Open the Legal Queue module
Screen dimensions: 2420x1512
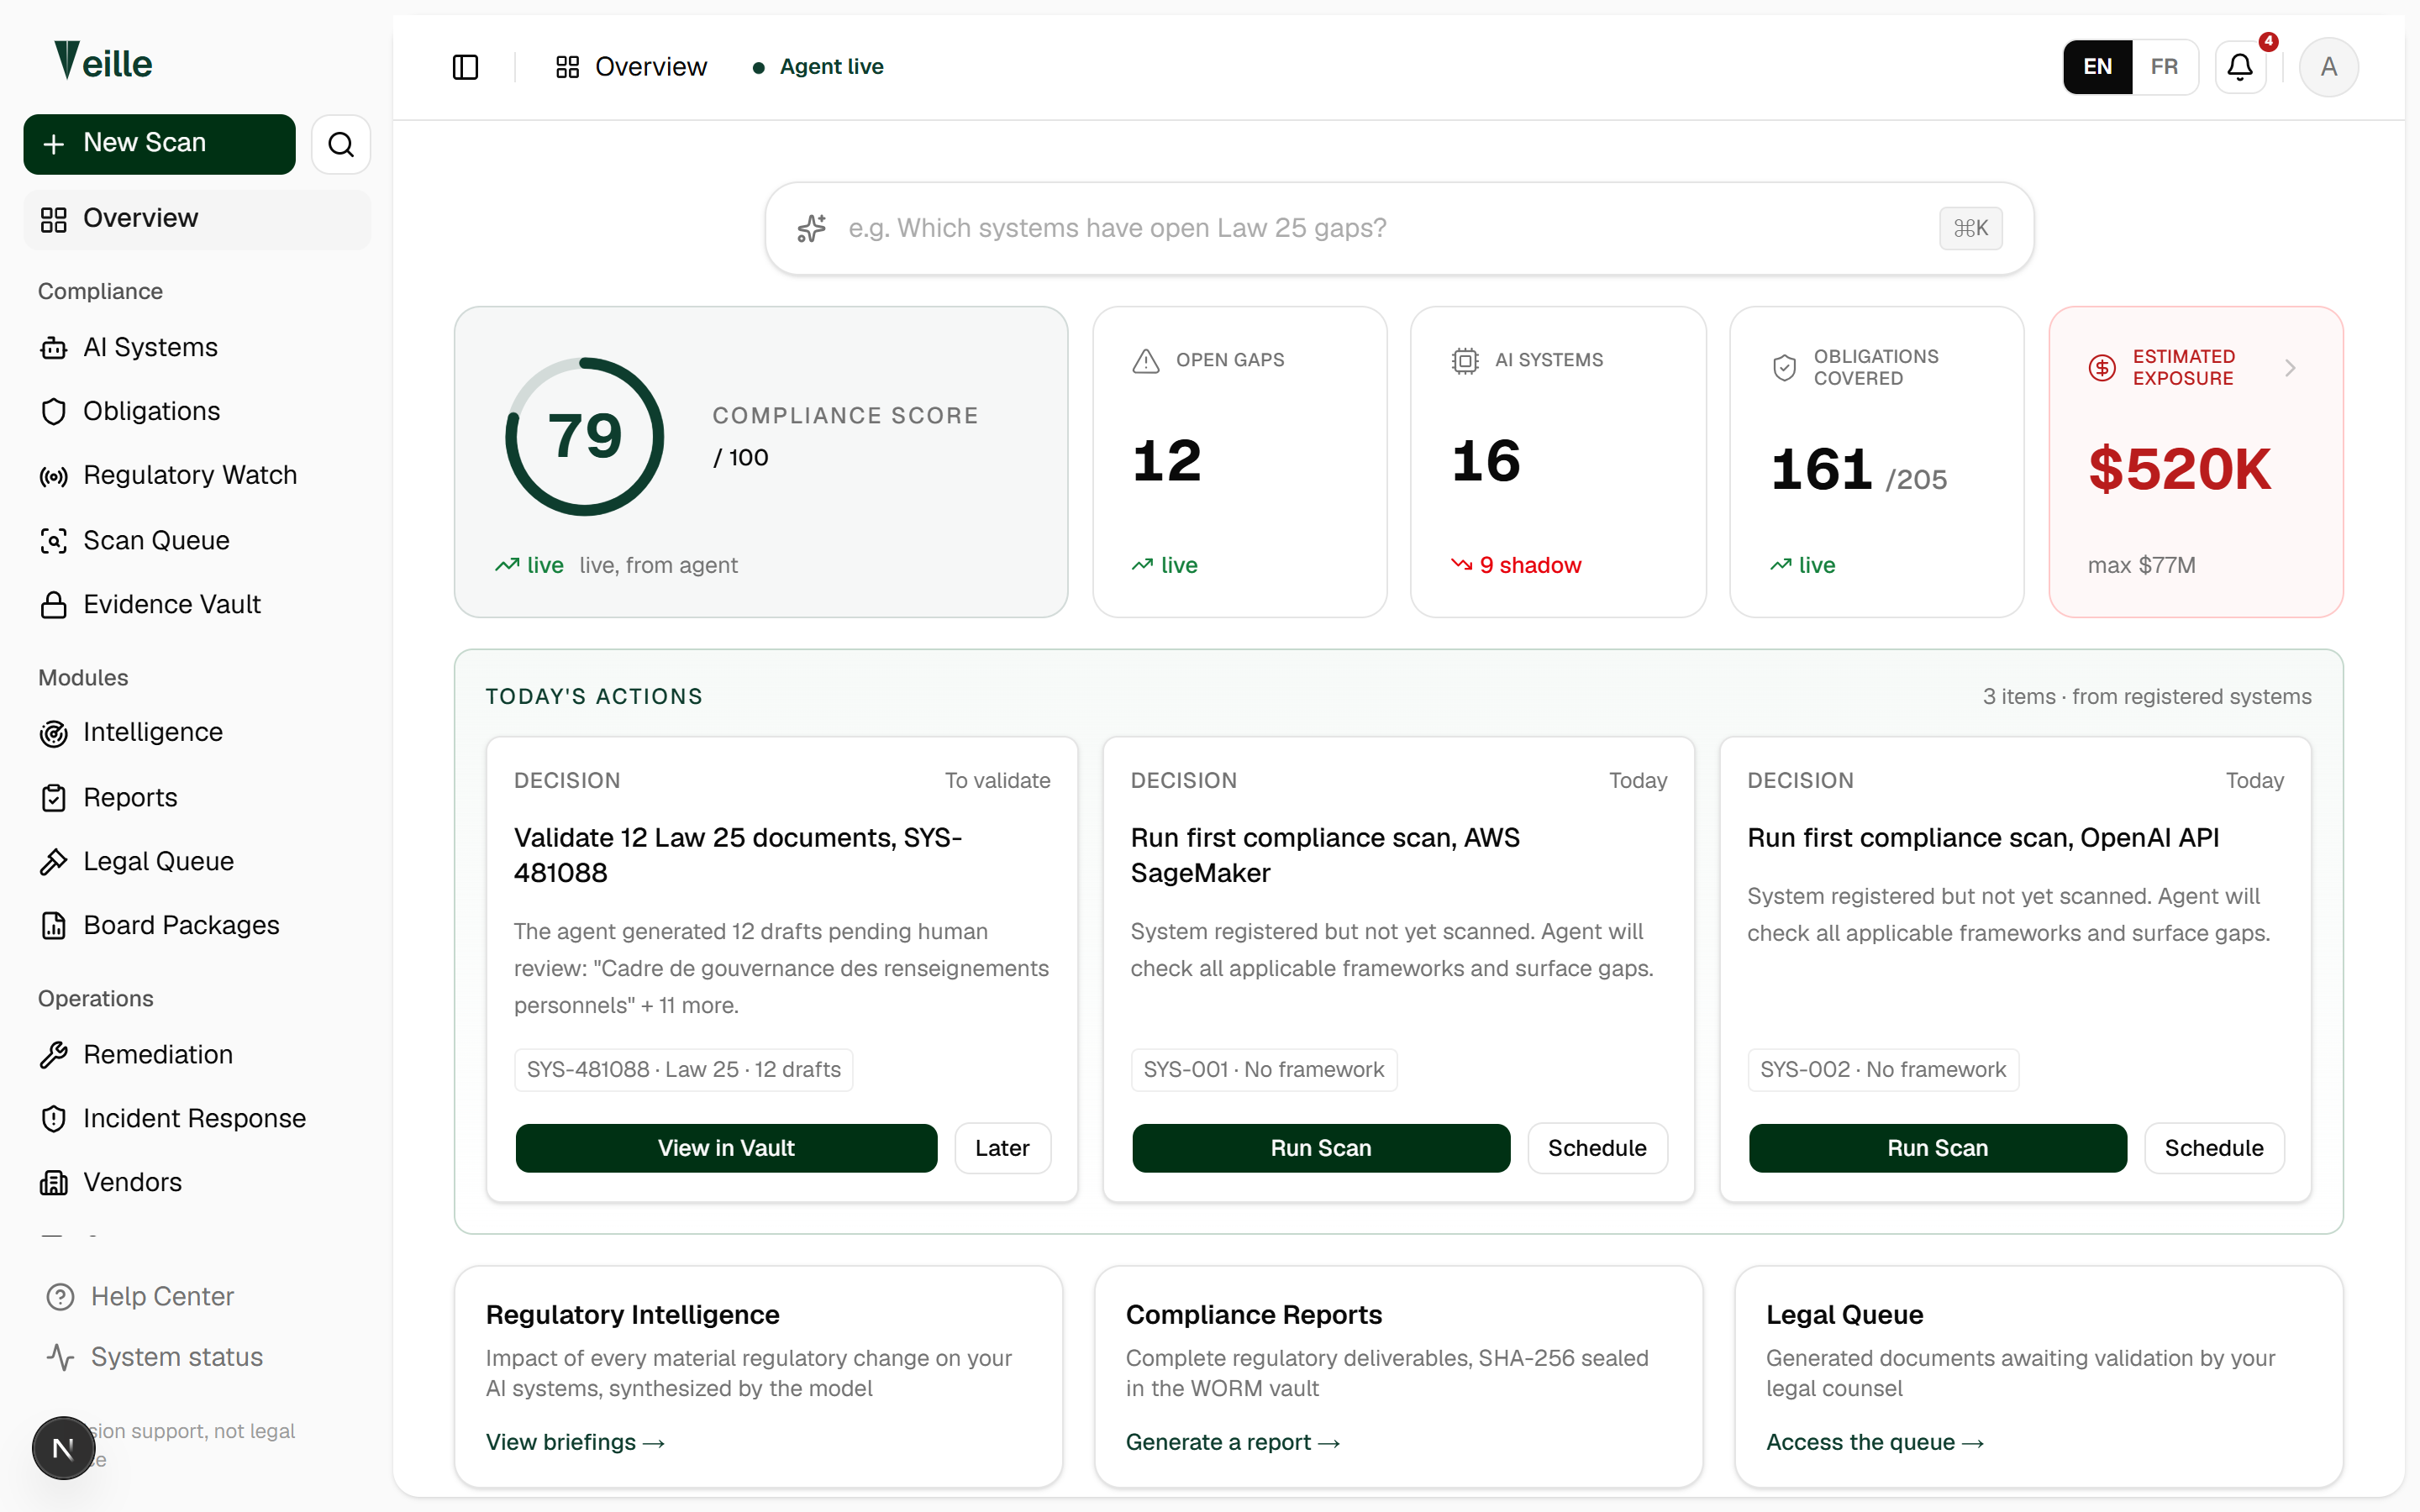click(197, 862)
